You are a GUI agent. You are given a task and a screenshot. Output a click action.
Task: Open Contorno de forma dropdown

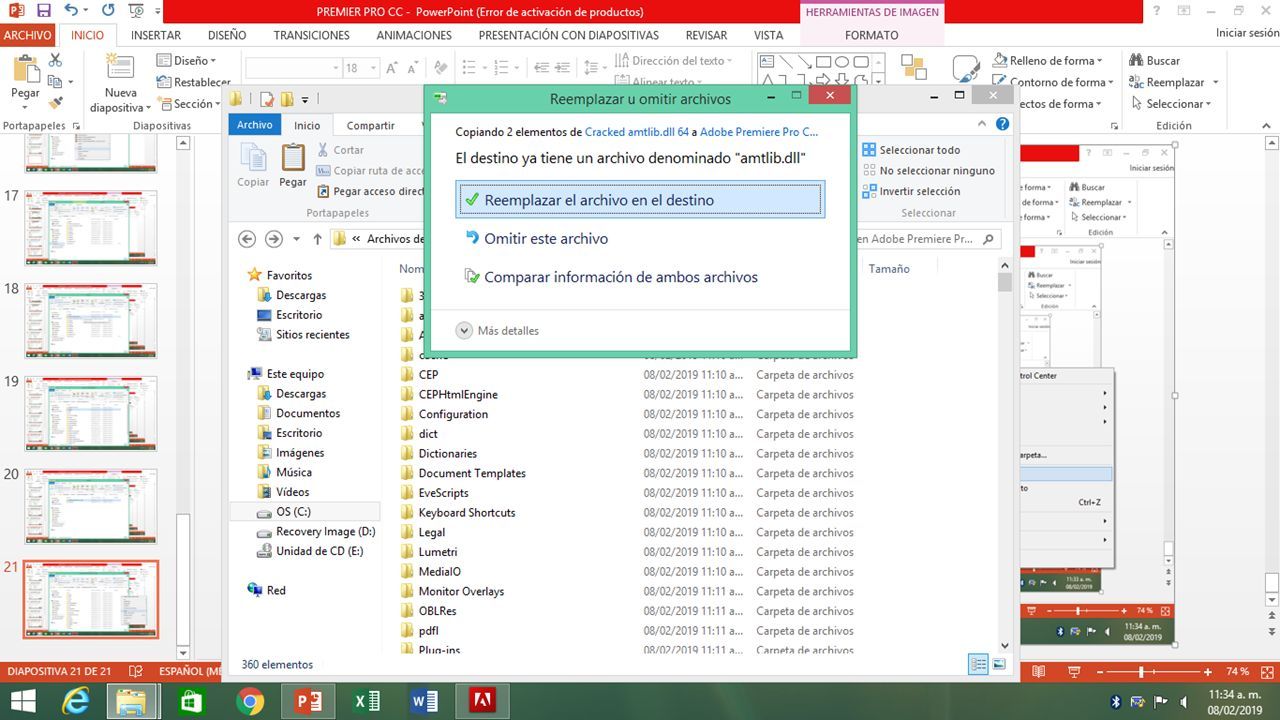point(1055,83)
